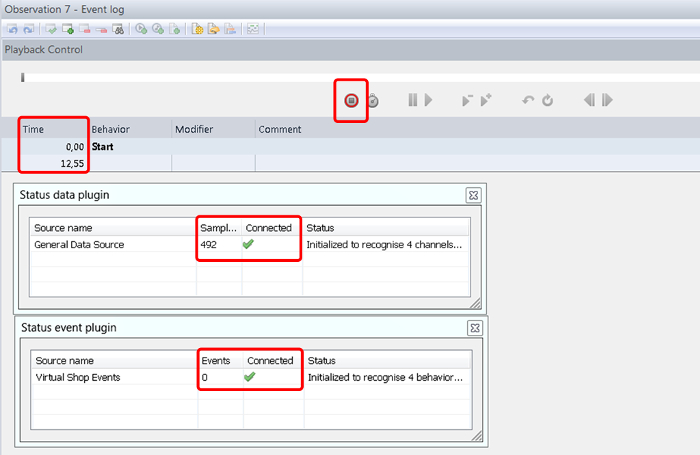Click the document with orange arrow icon

(x=214, y=29)
